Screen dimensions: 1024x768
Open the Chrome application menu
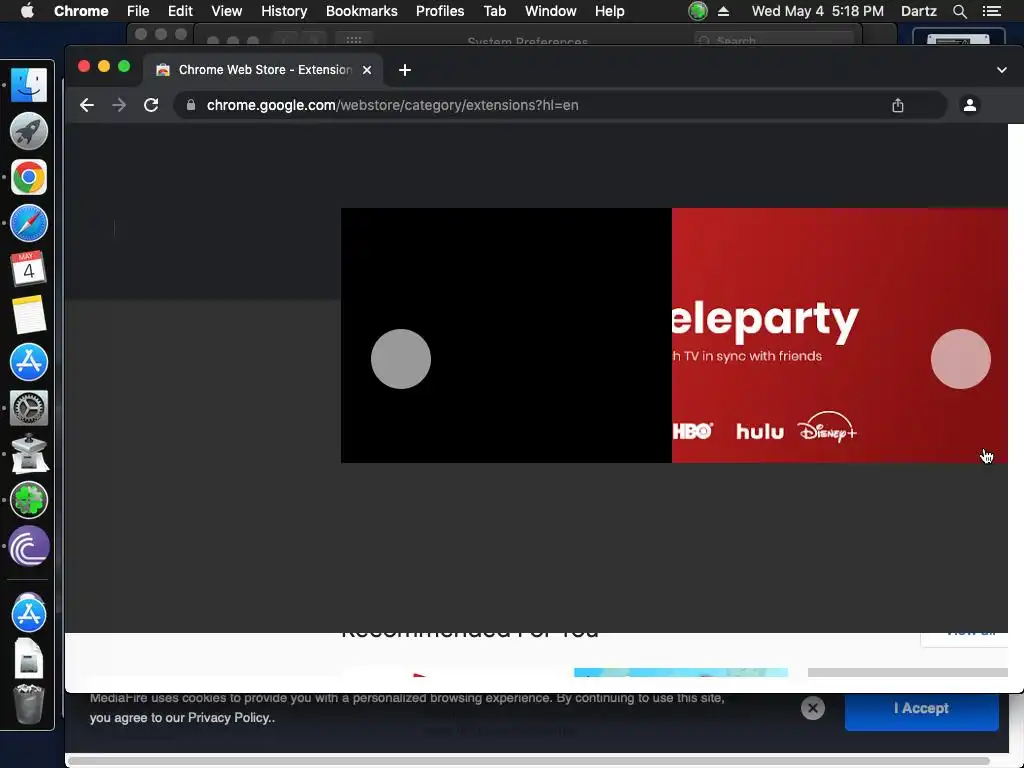pos(81,11)
